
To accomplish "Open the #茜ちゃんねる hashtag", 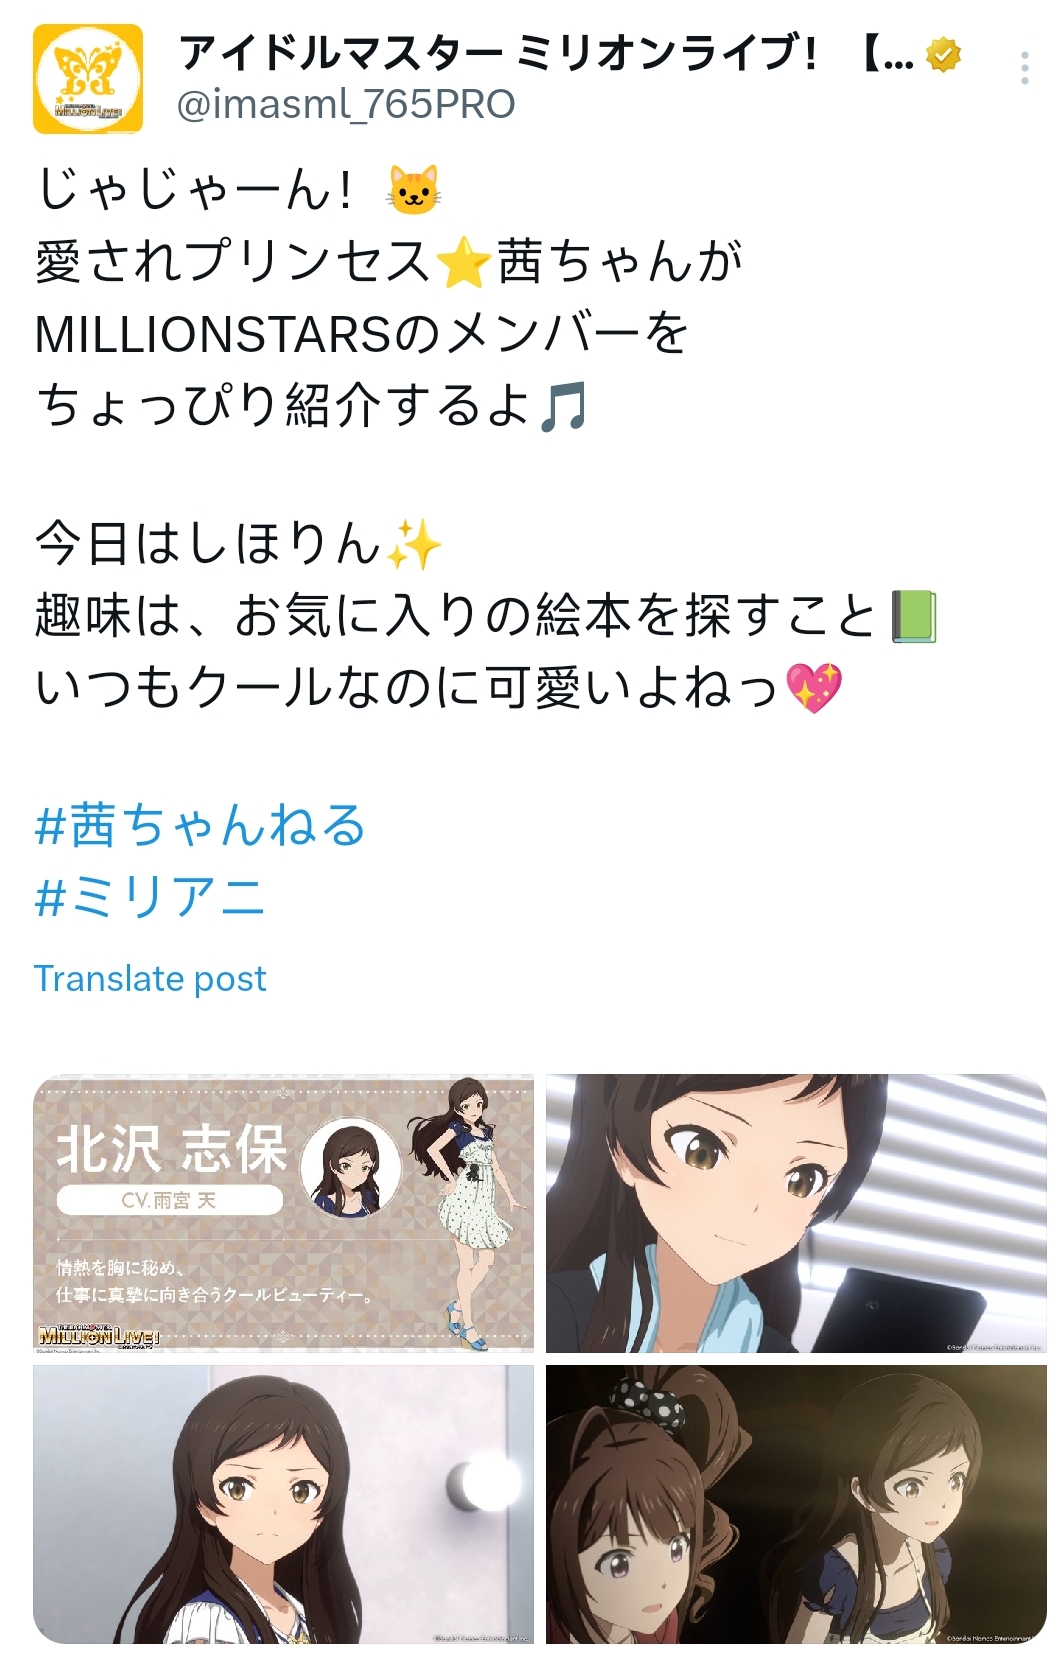I will (201, 826).
